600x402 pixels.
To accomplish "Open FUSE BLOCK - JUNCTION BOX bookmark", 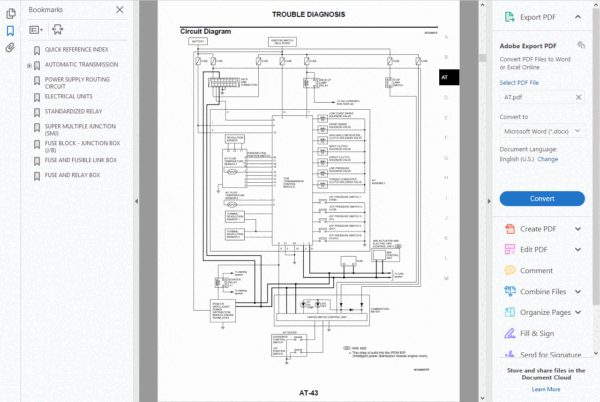I will point(82,146).
